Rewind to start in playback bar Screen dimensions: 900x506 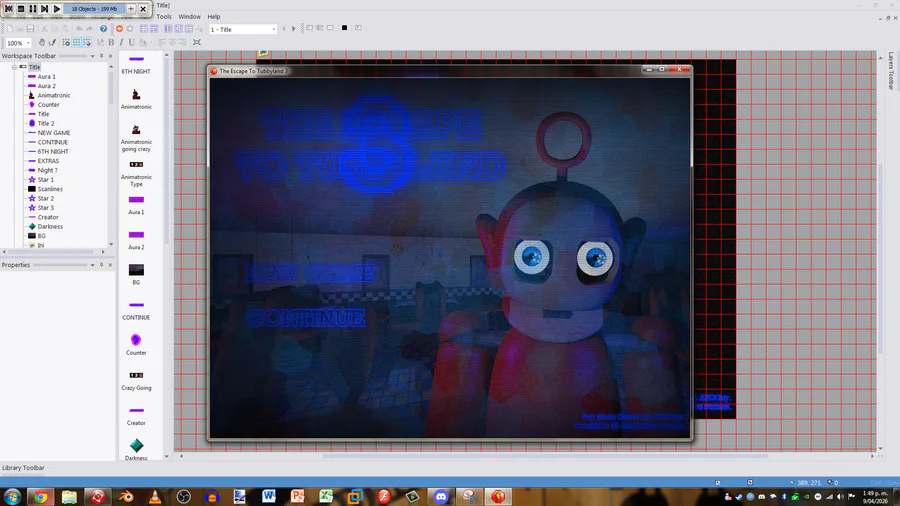pyautogui.click(x=9, y=9)
